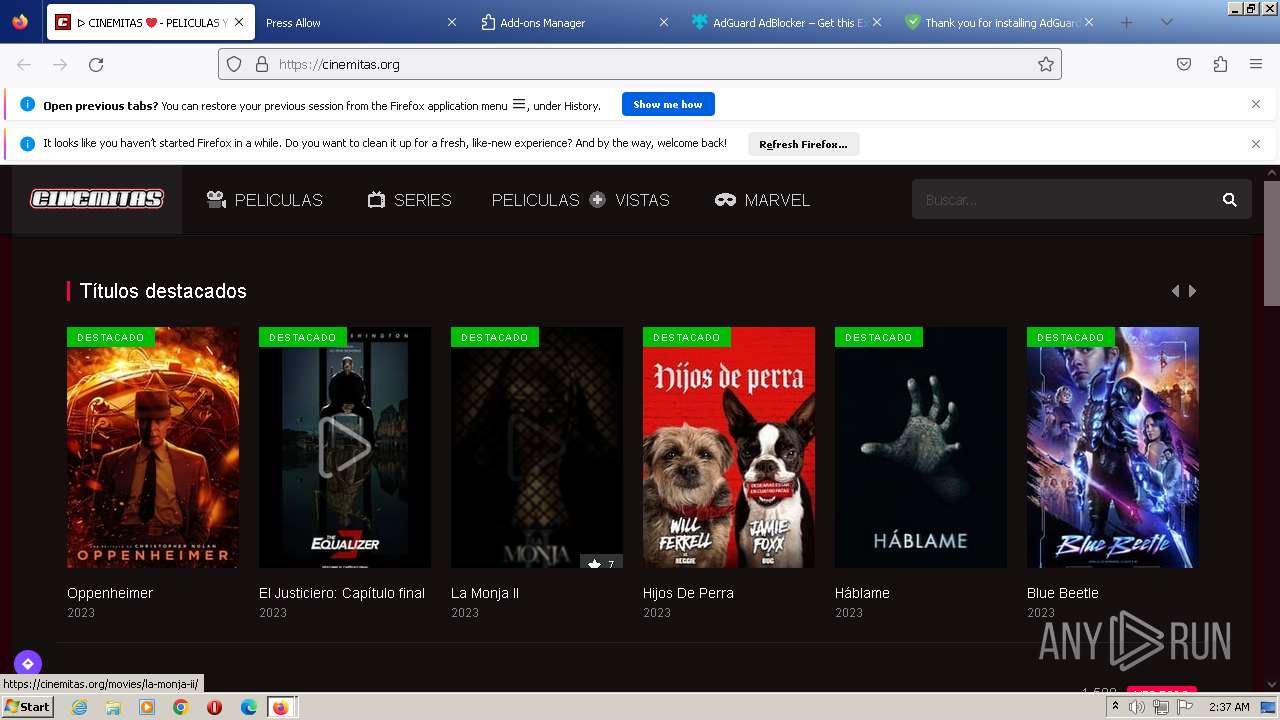Open Peliculas más Vistas section
1280x720 pixels.
(580, 200)
